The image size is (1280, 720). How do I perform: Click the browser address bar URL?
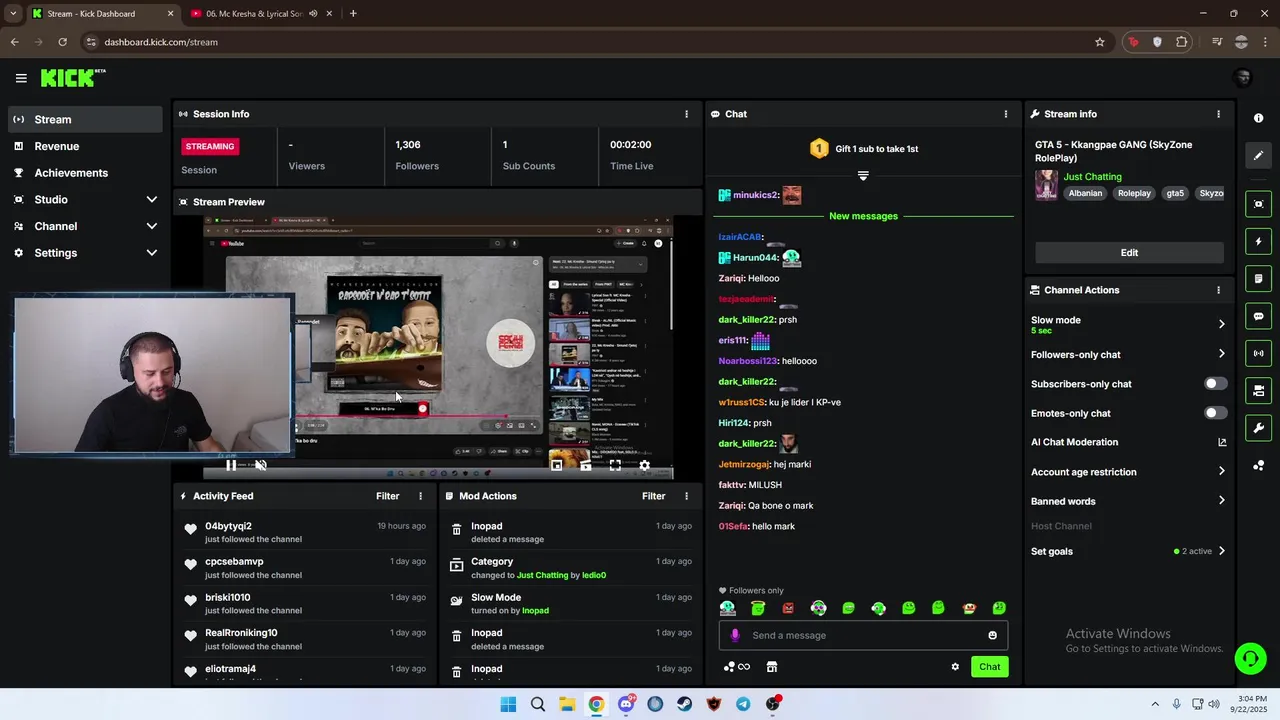coord(161,42)
